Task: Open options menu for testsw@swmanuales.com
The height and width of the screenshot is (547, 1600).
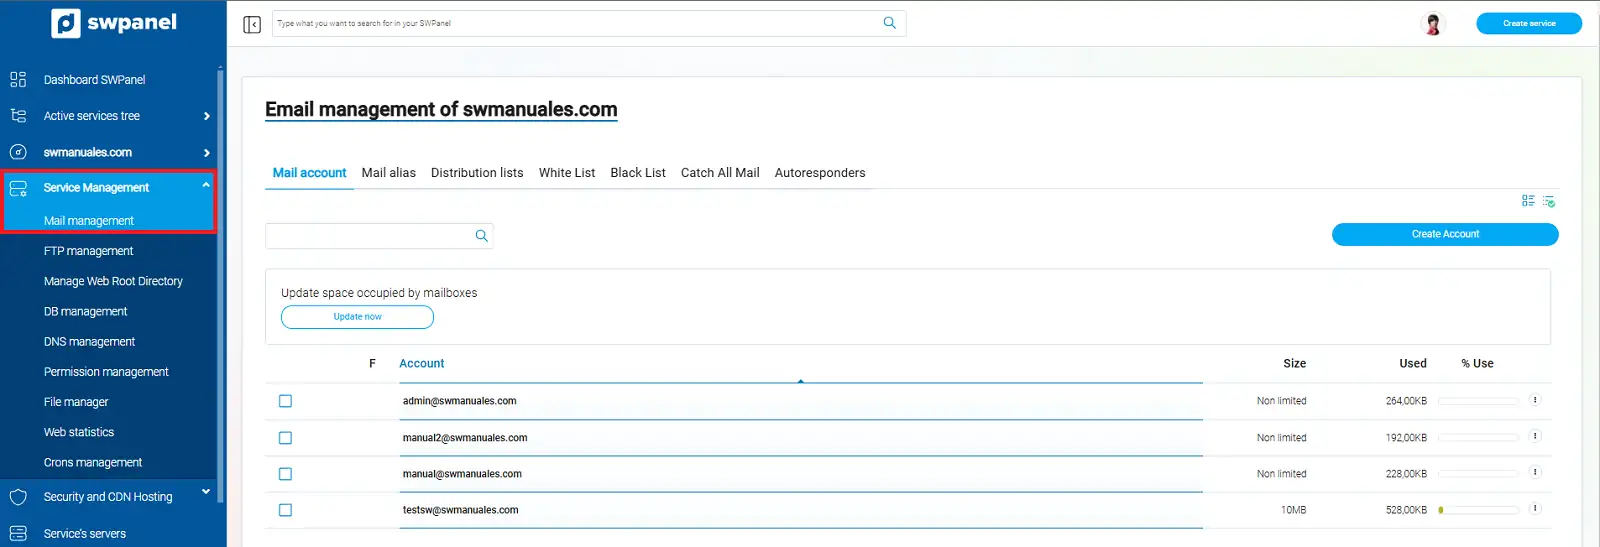Action: [1535, 509]
